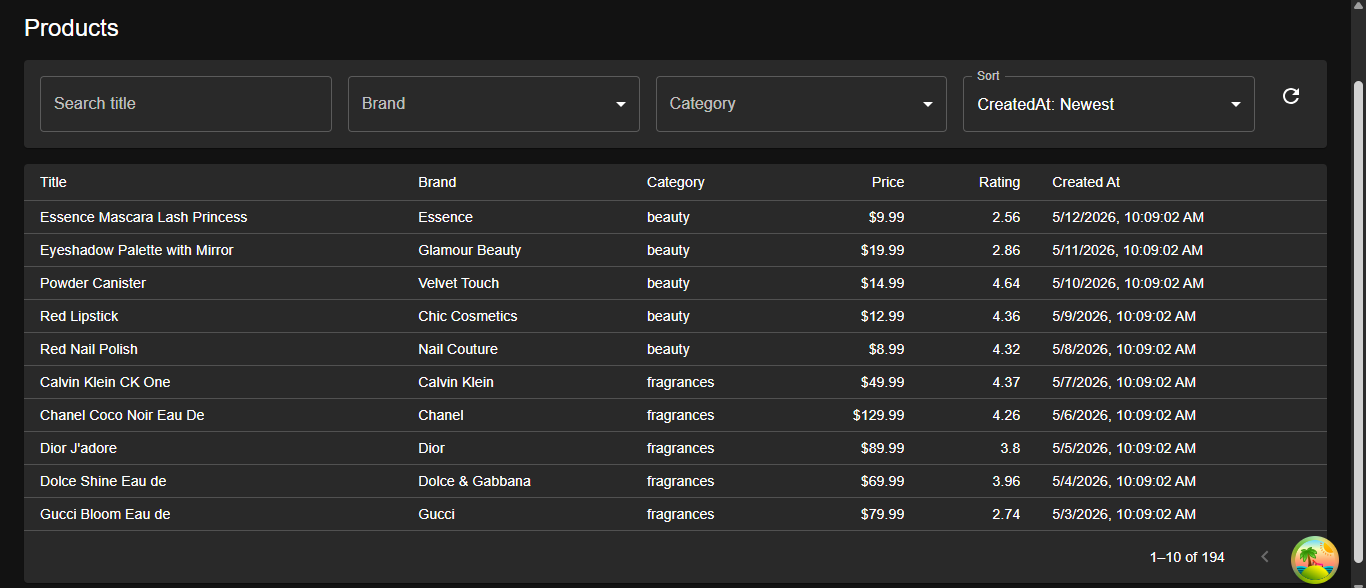Select Eyeshadow Palette with Mirror title

136,250
